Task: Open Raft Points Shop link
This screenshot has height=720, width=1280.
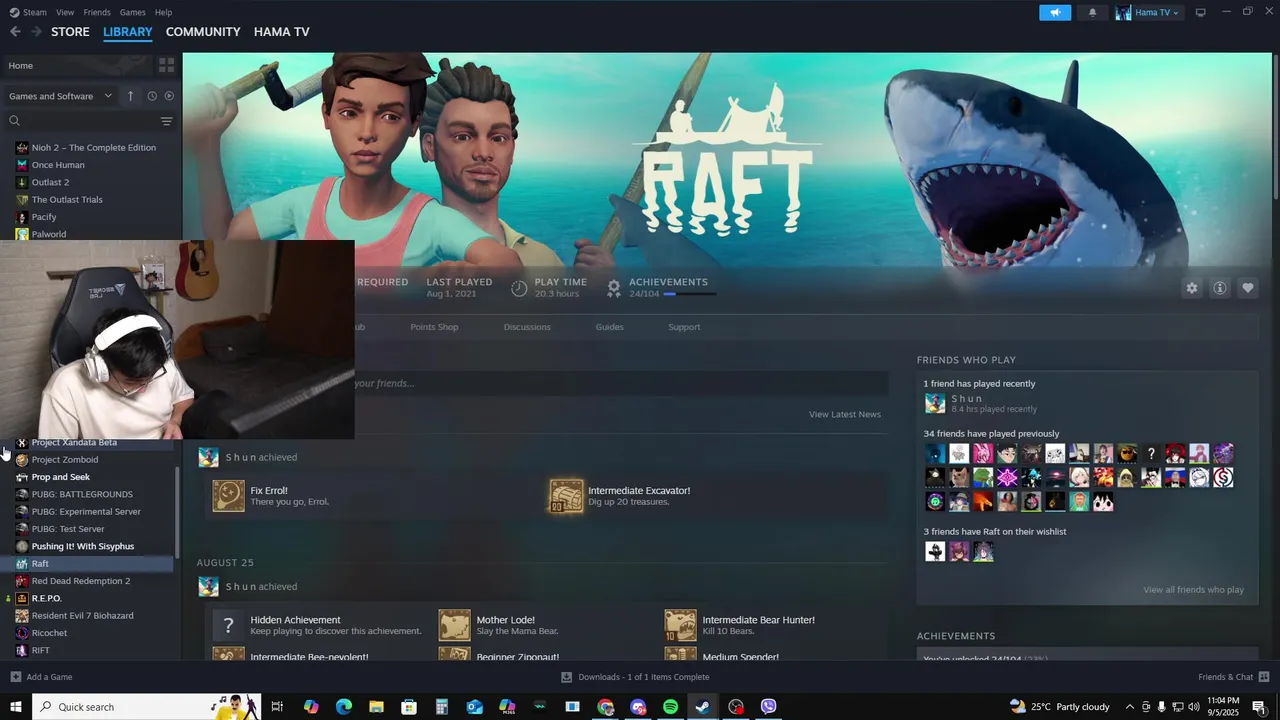Action: click(x=434, y=327)
